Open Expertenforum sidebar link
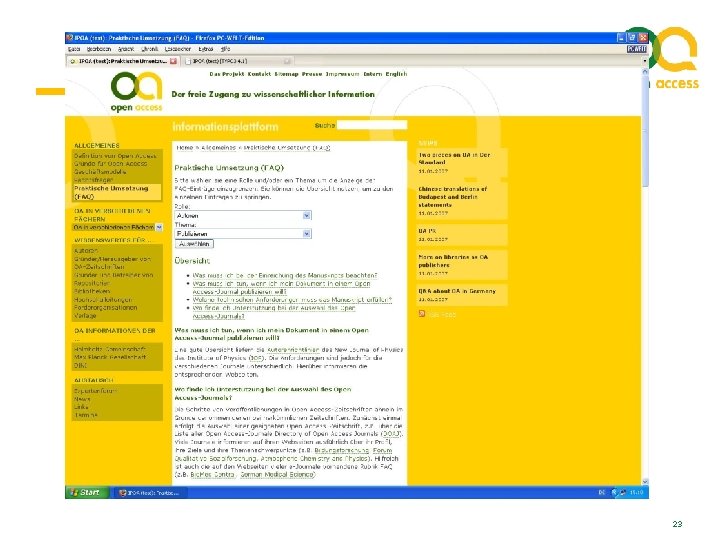 [x=96, y=391]
